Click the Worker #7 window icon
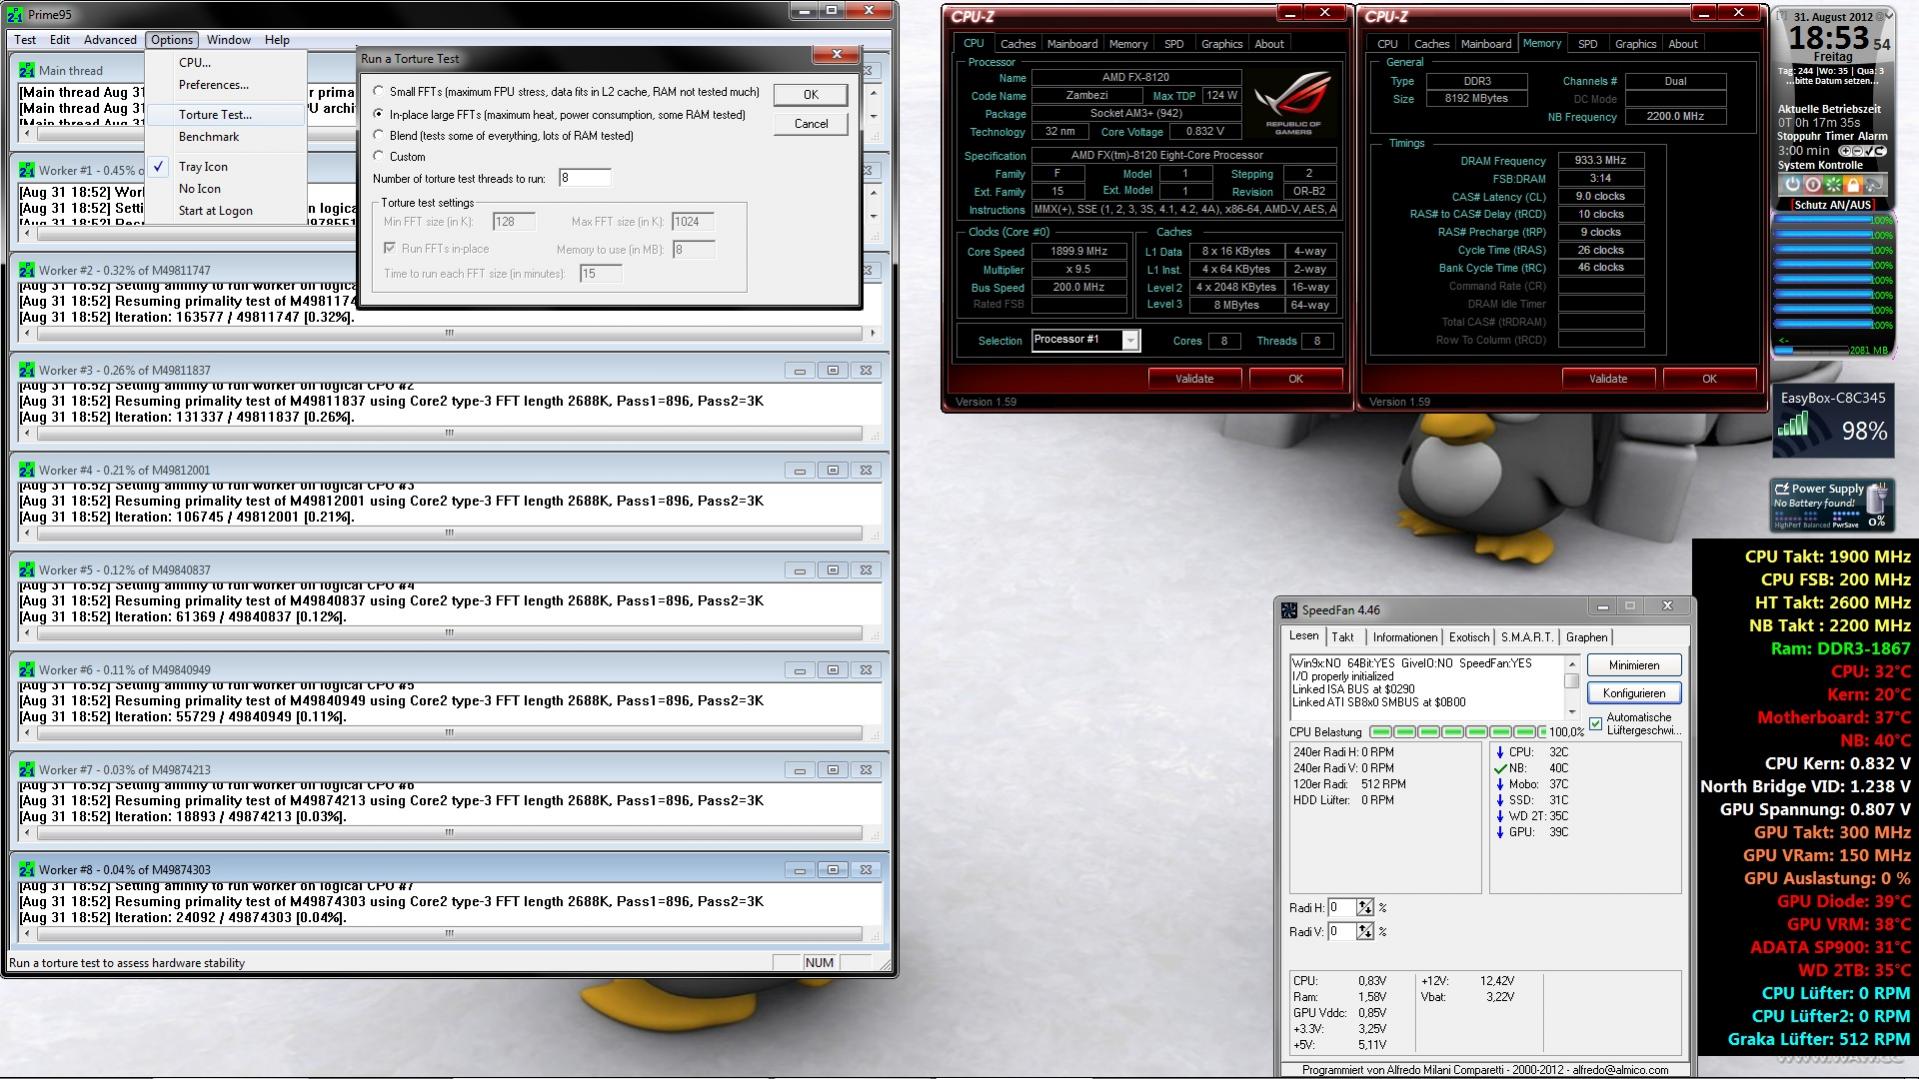Image resolution: width=1919 pixels, height=1079 pixels. (27, 770)
